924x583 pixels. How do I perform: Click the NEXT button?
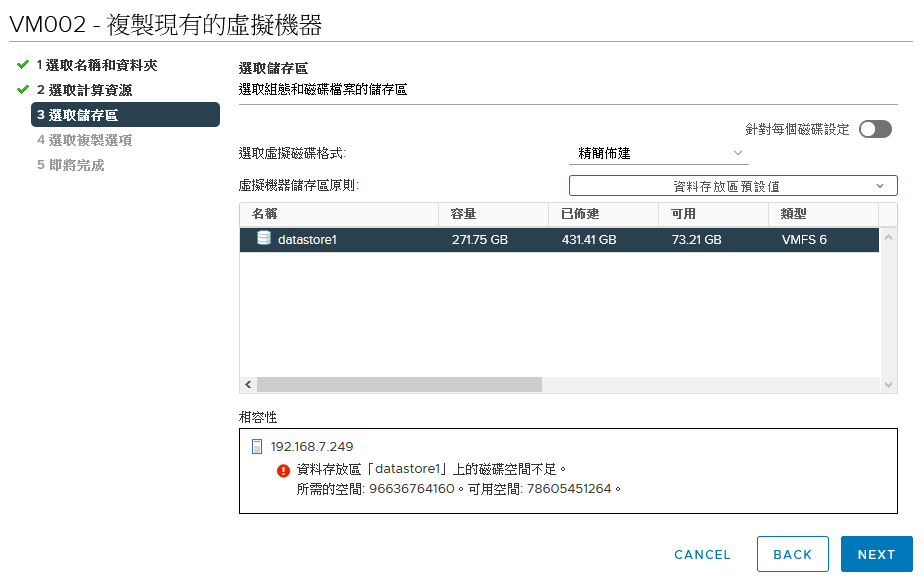pyautogui.click(x=876, y=554)
